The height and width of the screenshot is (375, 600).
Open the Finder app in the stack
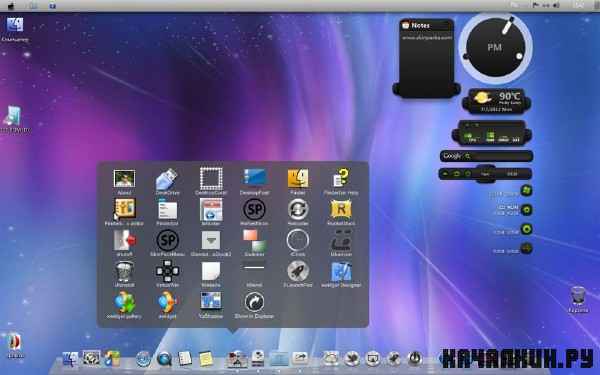[x=298, y=179]
